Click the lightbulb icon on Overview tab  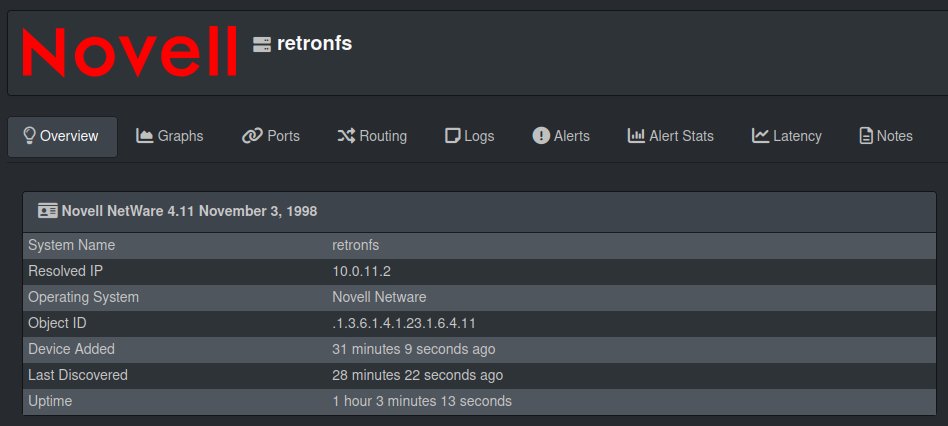point(29,135)
